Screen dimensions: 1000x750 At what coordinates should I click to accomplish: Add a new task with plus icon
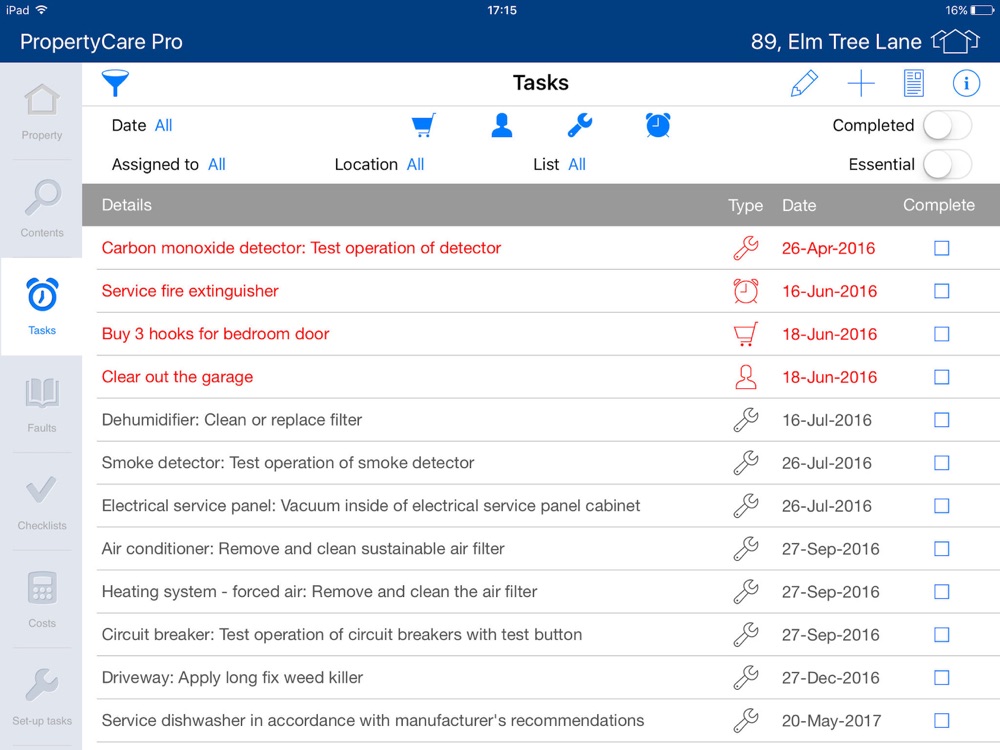[860, 83]
